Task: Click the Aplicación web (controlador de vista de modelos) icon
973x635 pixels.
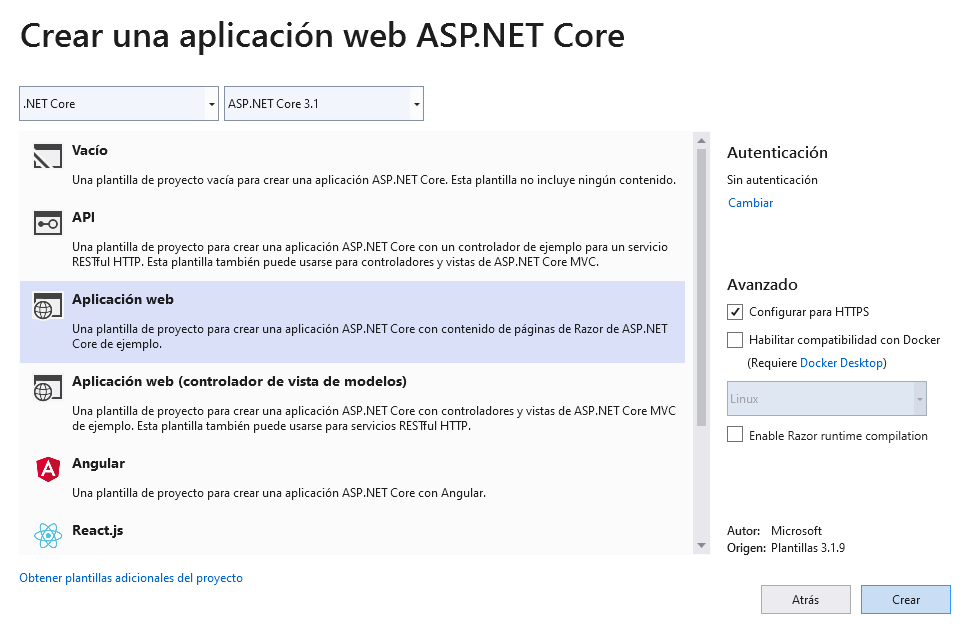Action: (46, 389)
